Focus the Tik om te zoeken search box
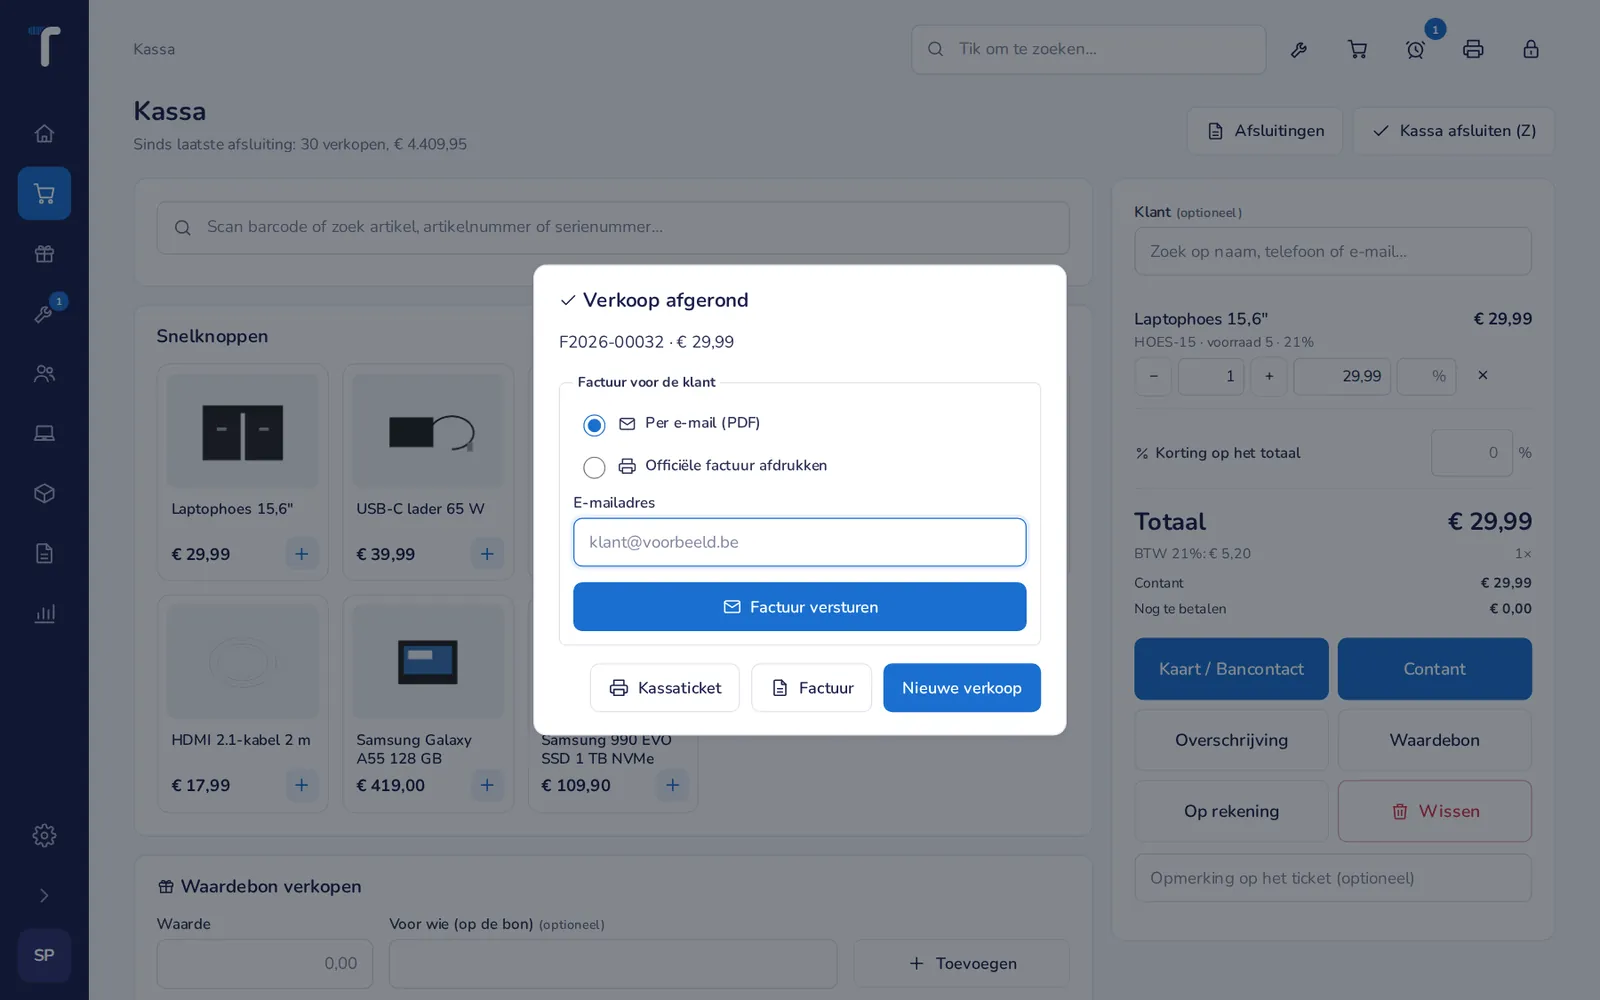 (x=1088, y=49)
